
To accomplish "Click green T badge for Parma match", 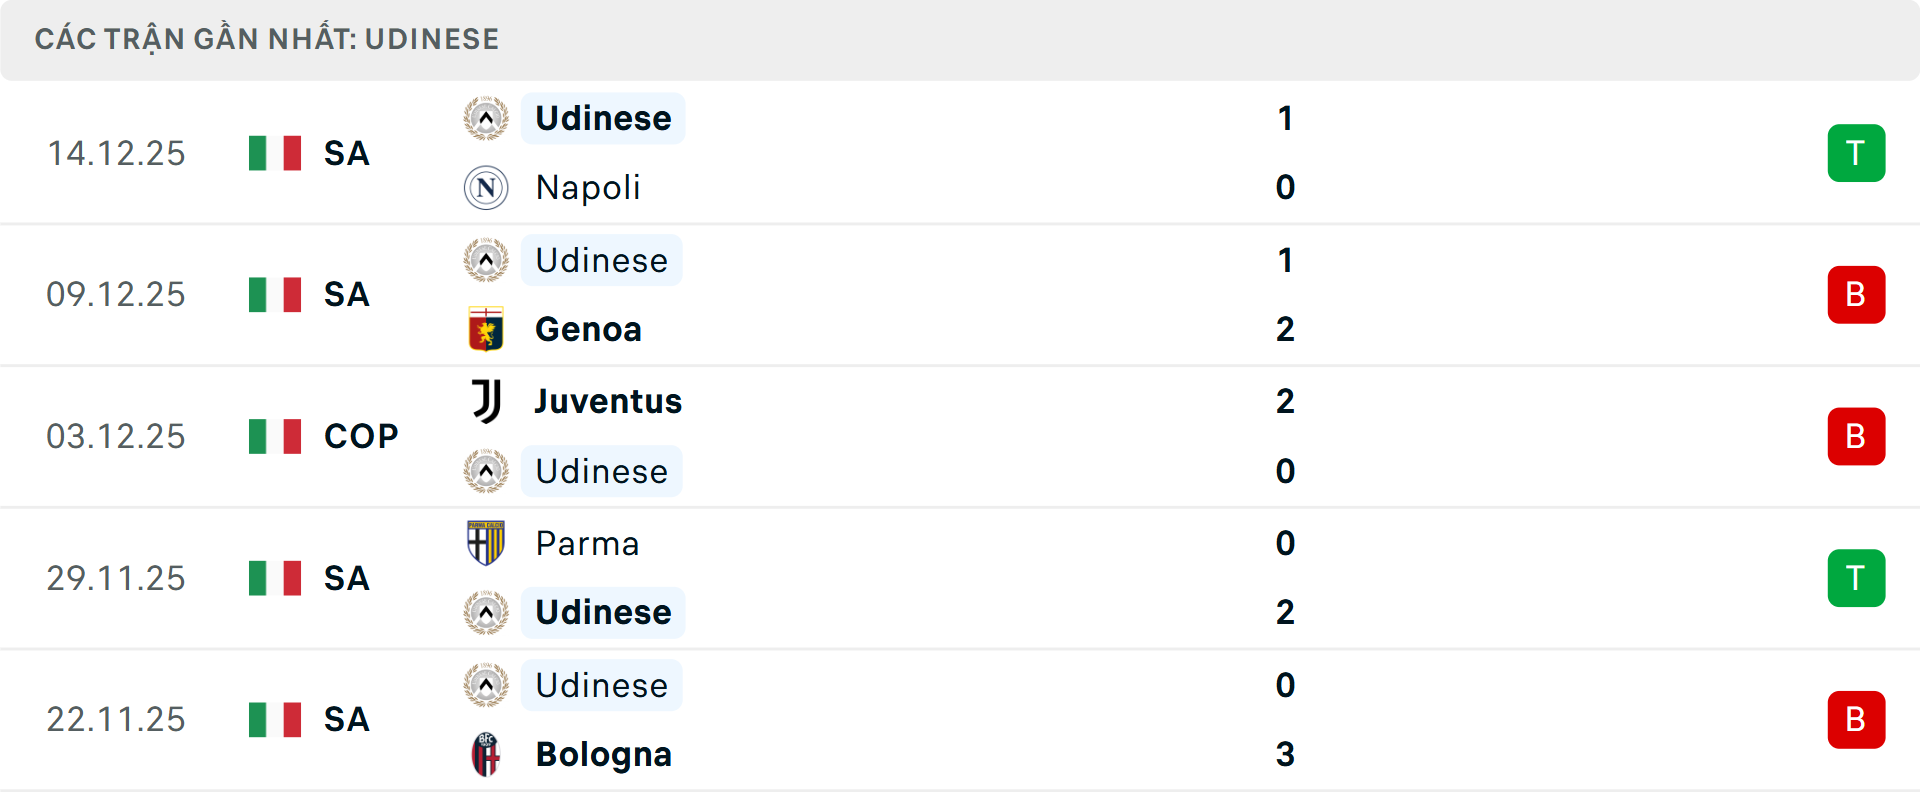I will tap(1856, 578).
